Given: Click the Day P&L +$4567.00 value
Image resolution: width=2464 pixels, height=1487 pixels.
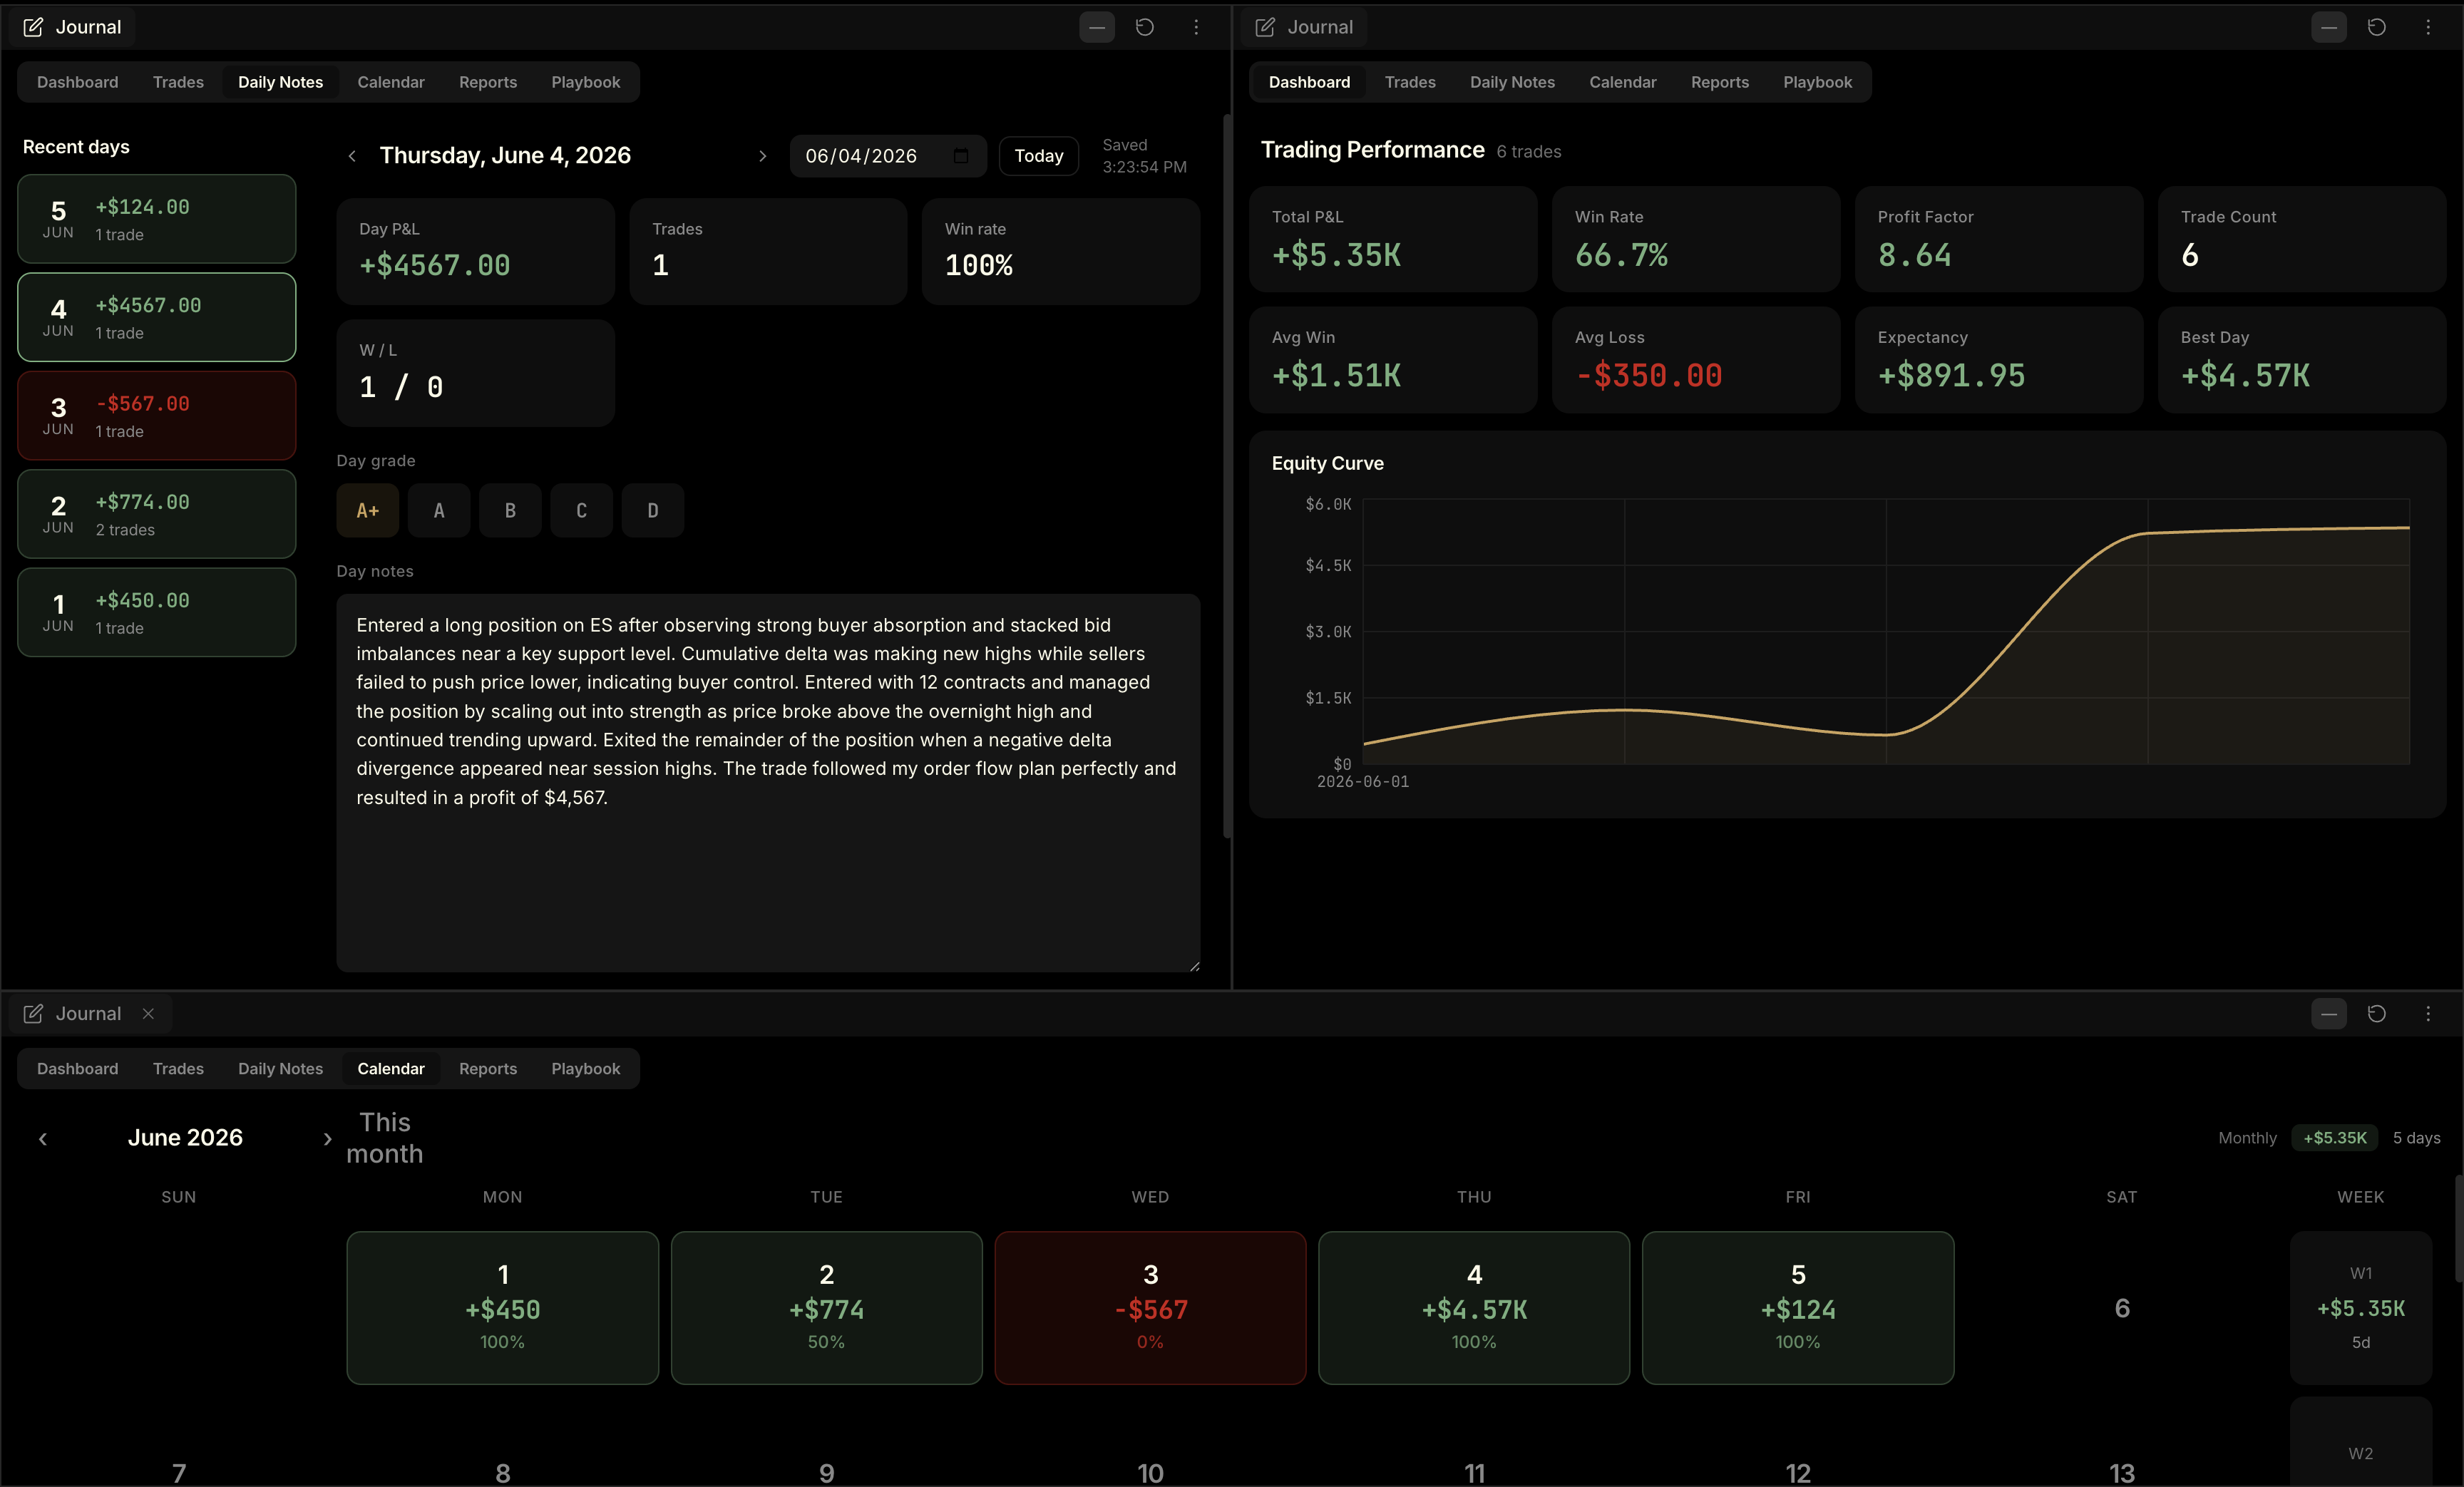Looking at the screenshot, I should click(435, 266).
